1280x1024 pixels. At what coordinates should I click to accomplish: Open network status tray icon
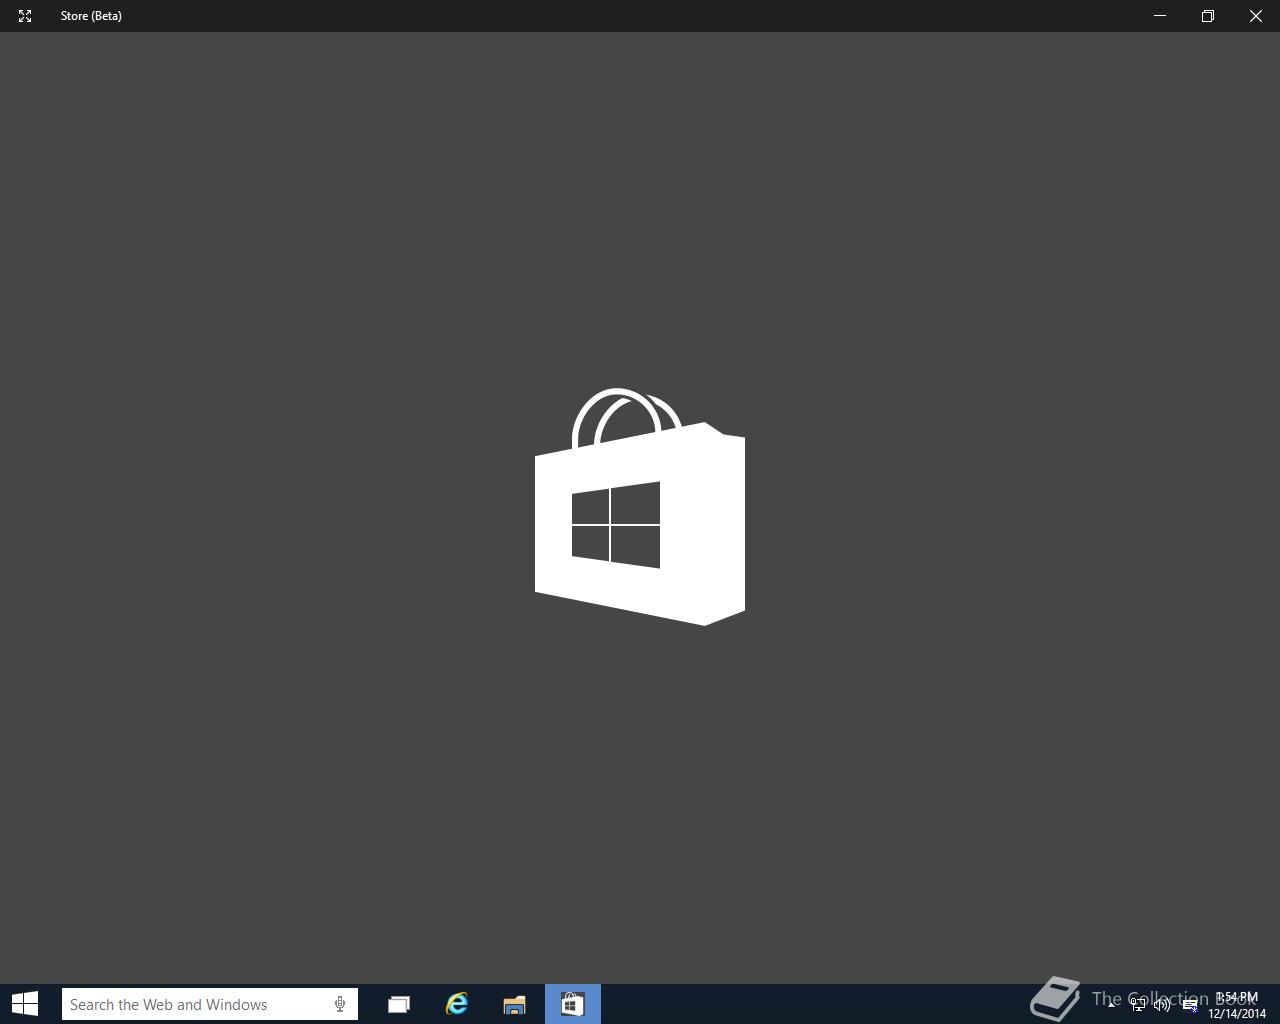1137,1005
